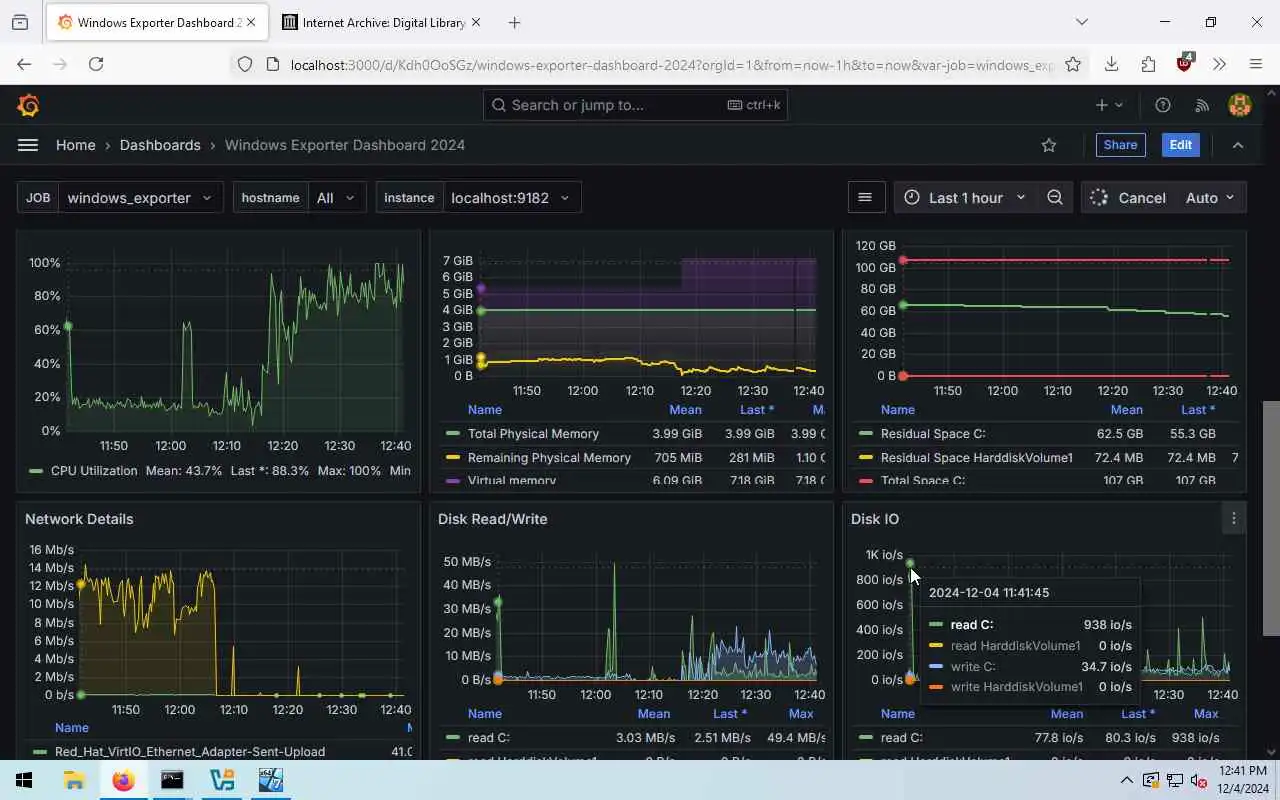Open a new browser tab
Viewport: 1280px width, 800px height.
(x=514, y=22)
